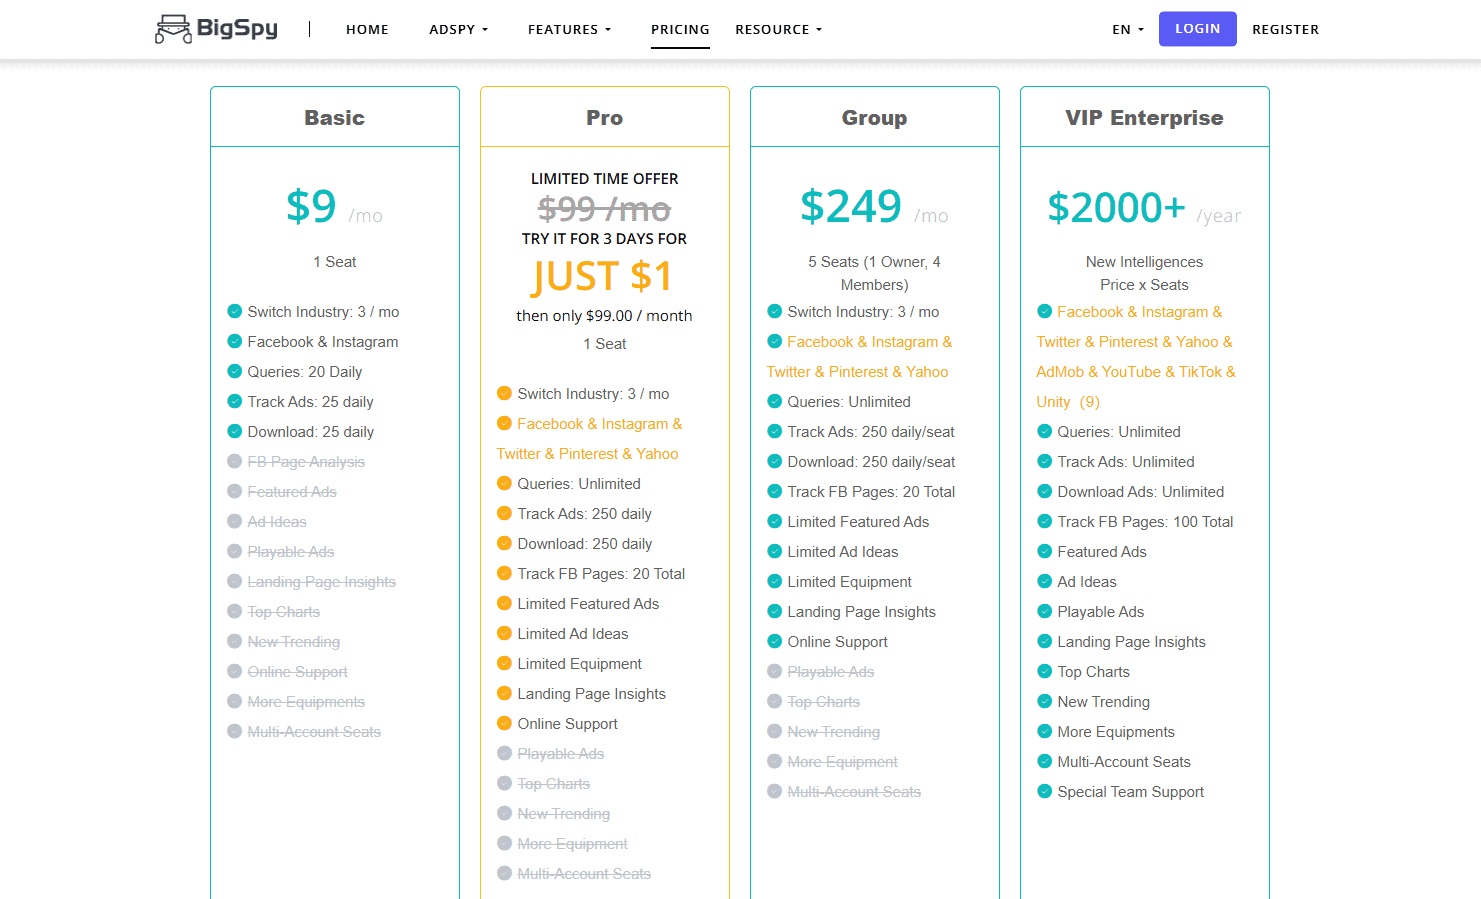Open the EN language selector

[x=1128, y=30]
